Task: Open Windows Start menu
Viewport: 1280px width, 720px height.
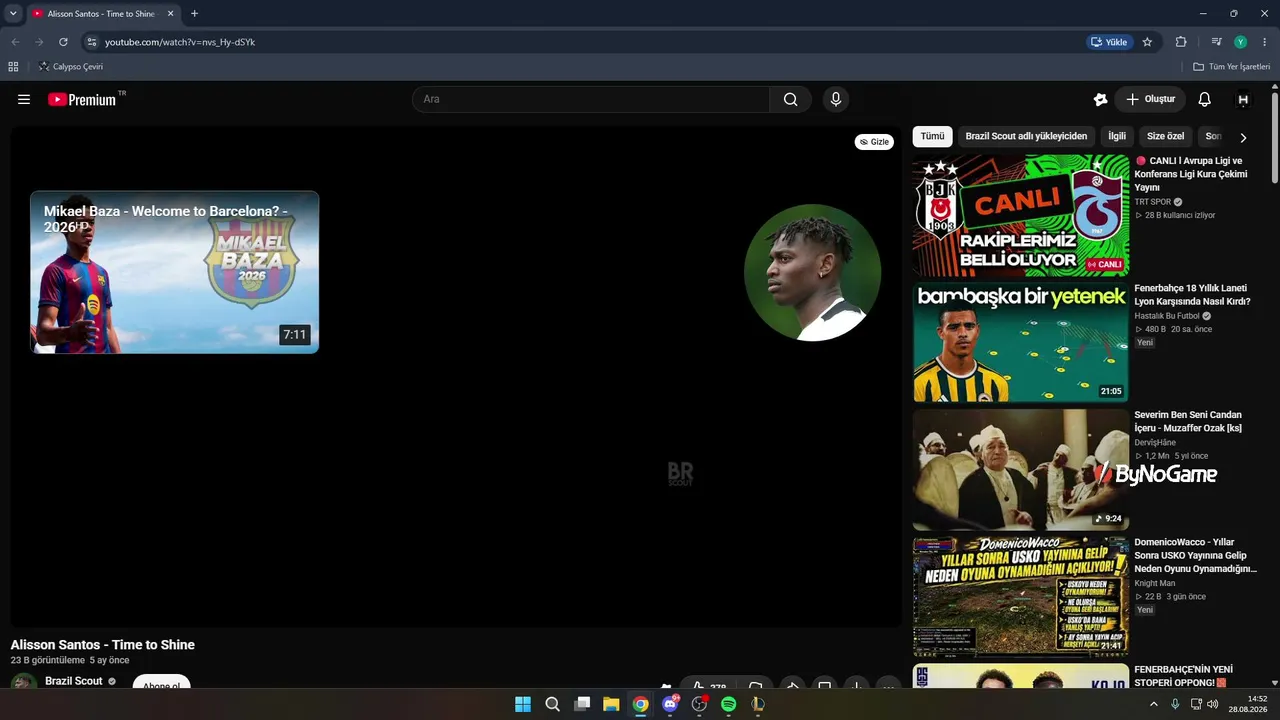Action: [x=523, y=704]
